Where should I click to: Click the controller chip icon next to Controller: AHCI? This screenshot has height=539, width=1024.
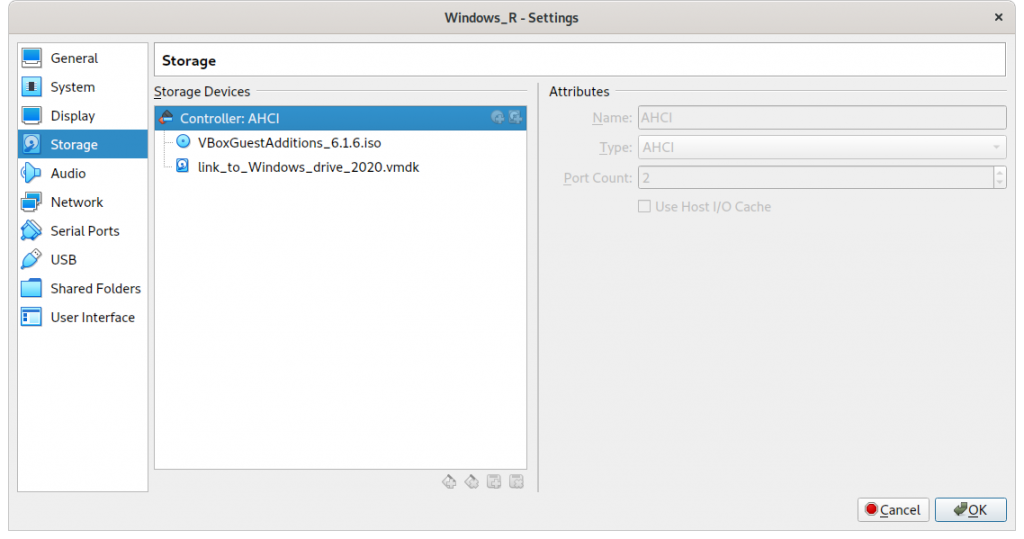point(166,118)
